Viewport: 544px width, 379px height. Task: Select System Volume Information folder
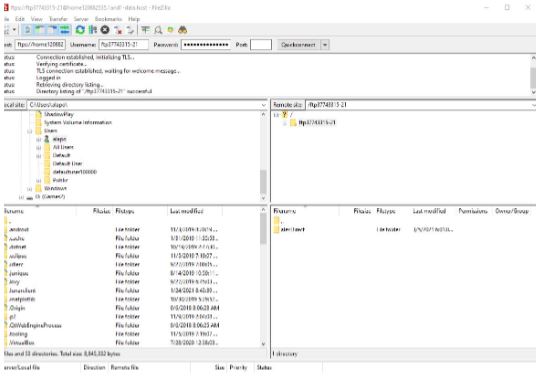[78, 123]
